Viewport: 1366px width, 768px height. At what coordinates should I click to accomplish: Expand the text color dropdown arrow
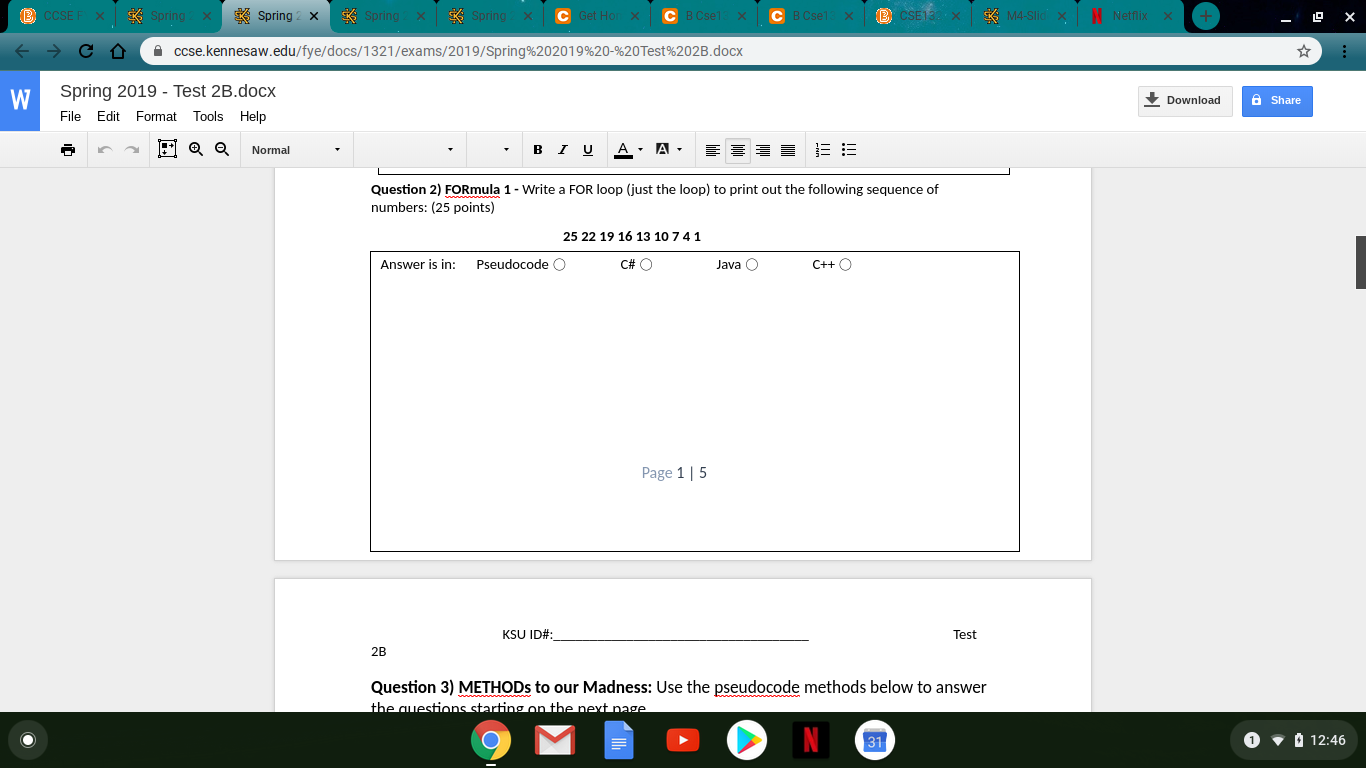pyautogui.click(x=640, y=150)
